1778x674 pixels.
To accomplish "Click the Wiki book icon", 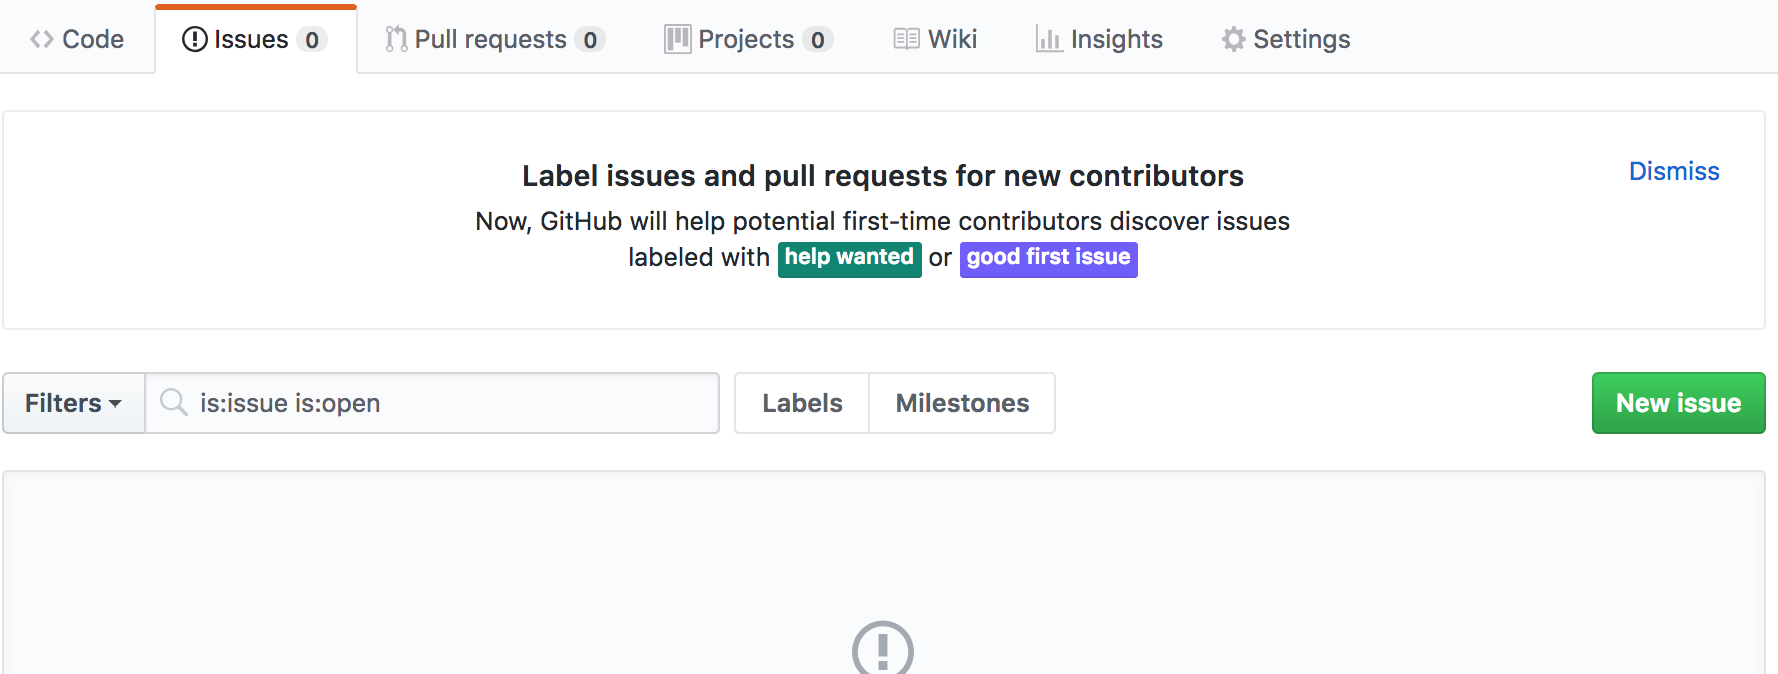I will coord(907,39).
